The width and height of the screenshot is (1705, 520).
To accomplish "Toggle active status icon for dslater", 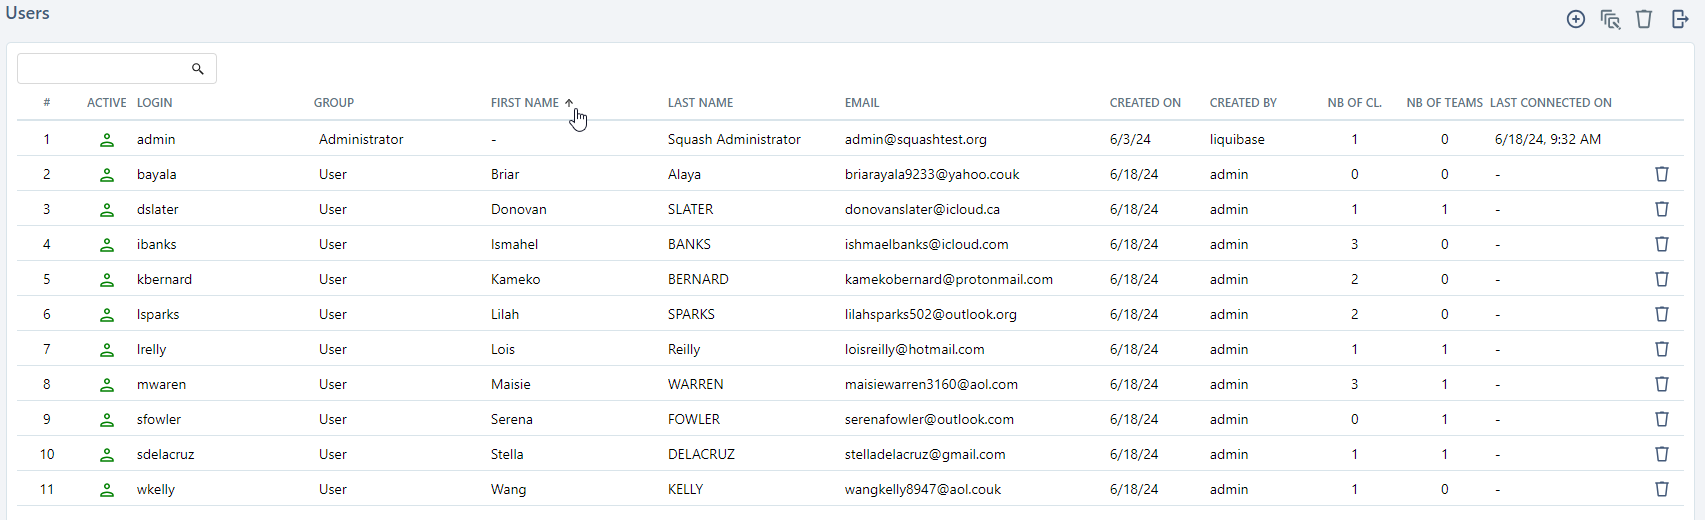I will tap(107, 210).
